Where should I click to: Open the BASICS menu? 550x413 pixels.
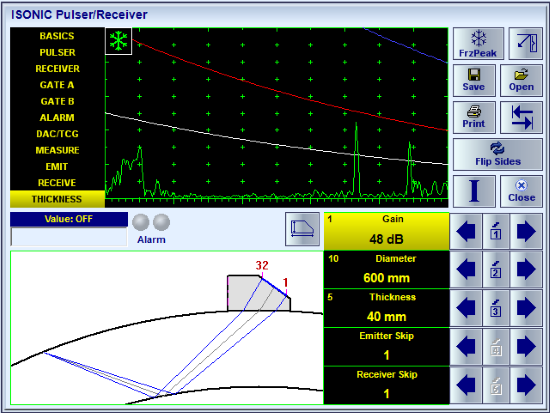[x=57, y=36]
